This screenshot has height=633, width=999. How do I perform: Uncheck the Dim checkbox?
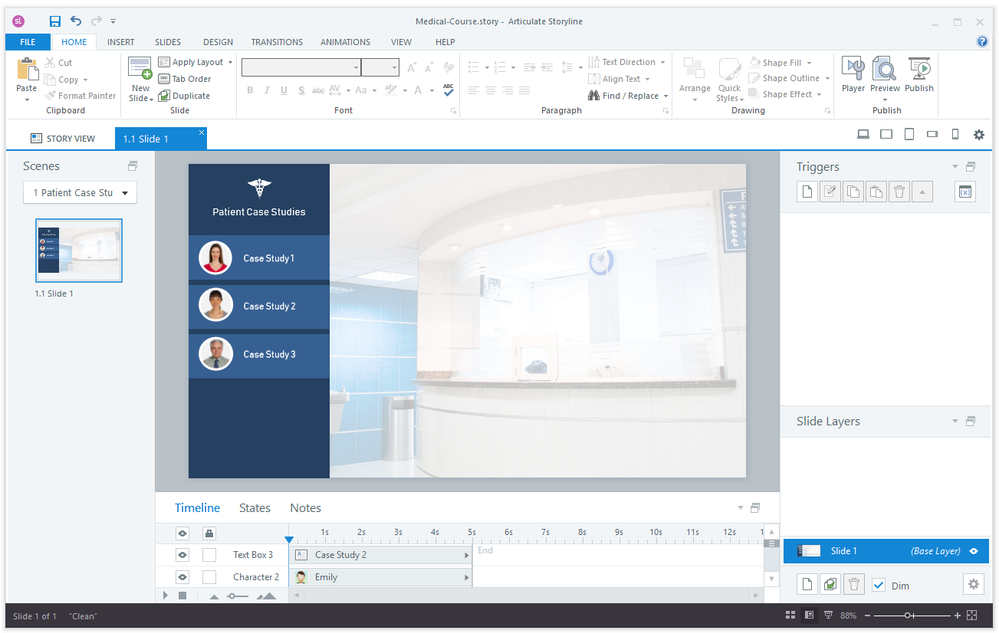pos(878,585)
